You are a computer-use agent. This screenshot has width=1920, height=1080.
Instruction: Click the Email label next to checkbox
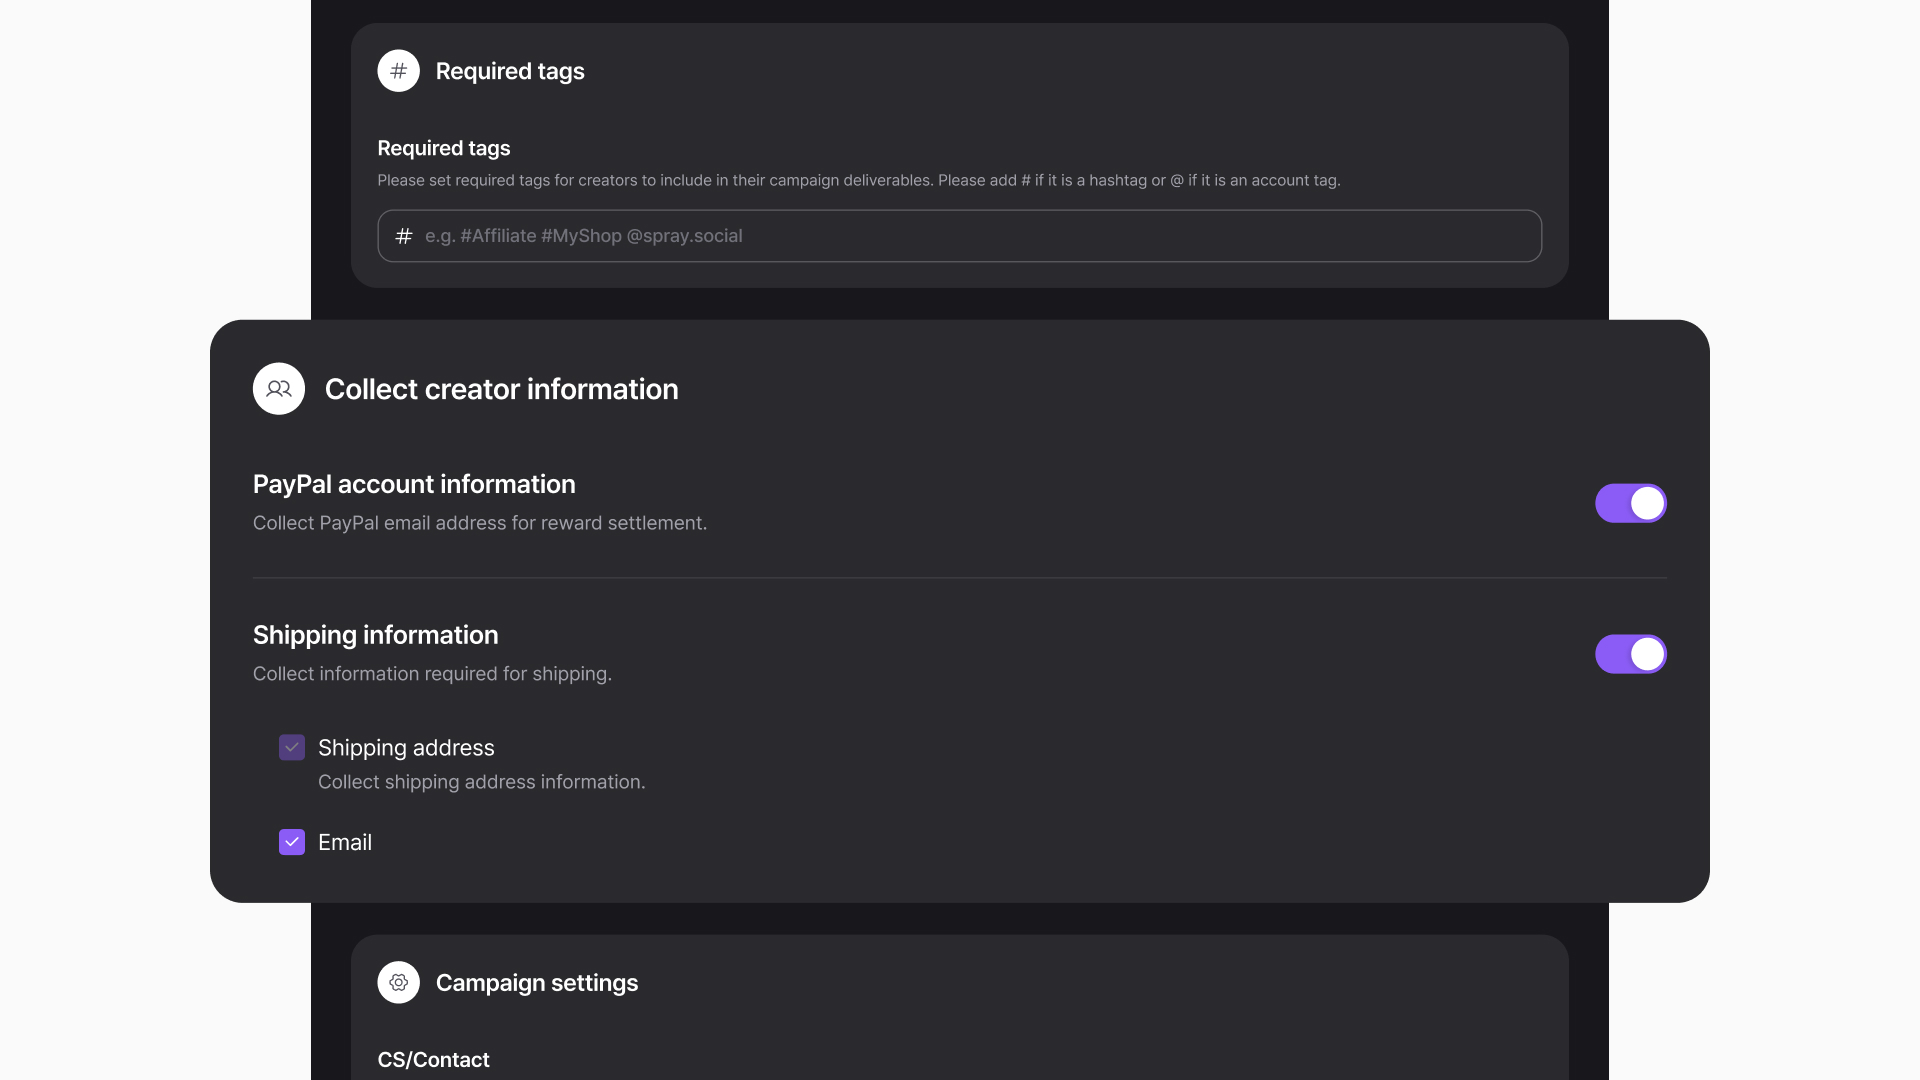(x=345, y=842)
